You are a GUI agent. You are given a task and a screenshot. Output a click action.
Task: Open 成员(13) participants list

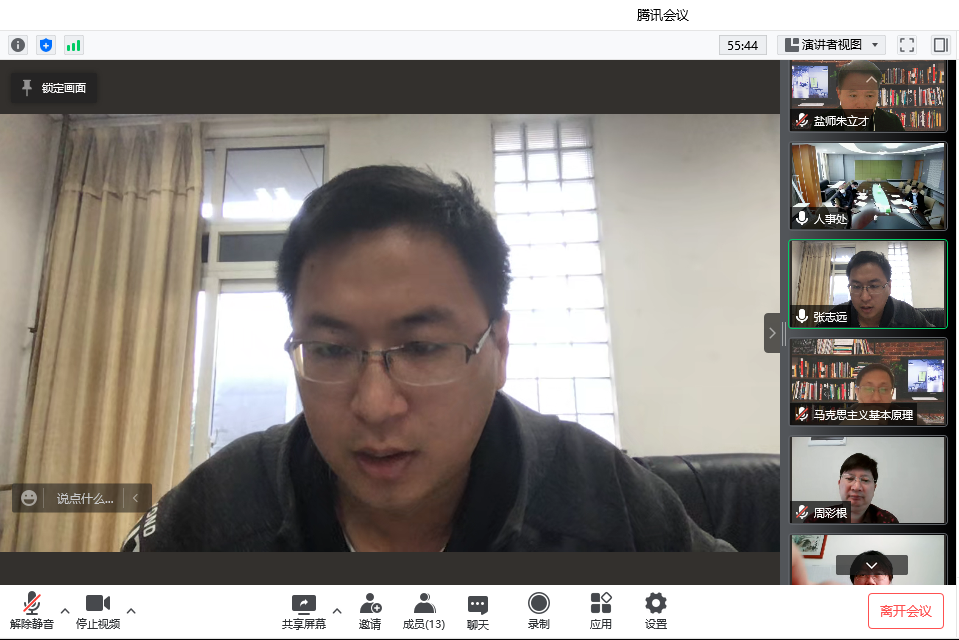pyautogui.click(x=424, y=611)
